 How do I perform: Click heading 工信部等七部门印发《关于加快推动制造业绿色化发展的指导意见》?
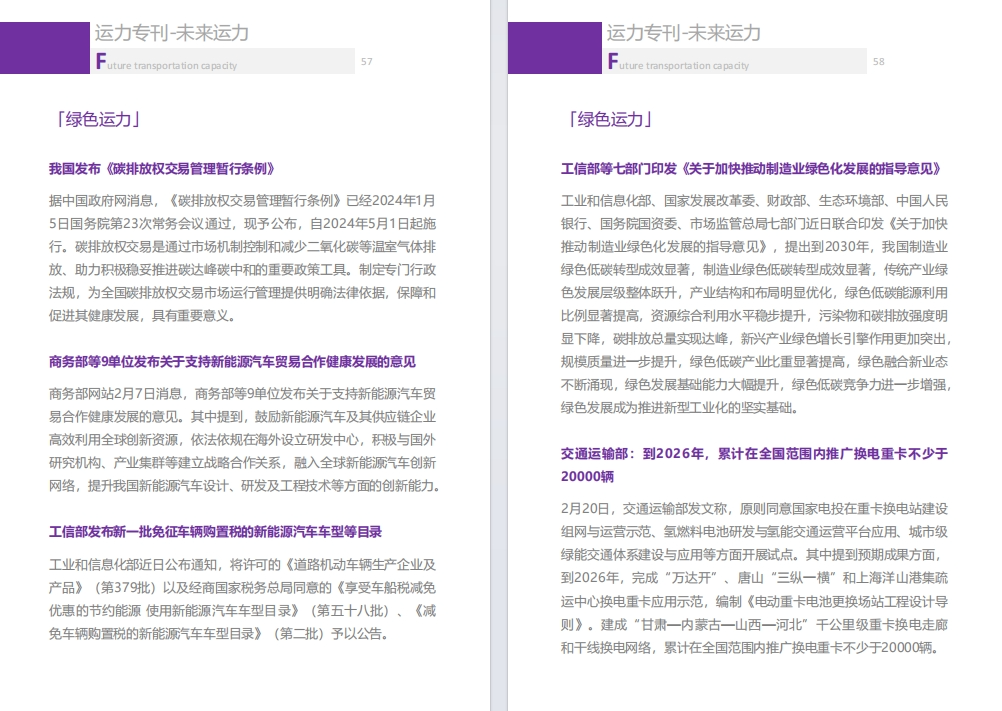pos(752,169)
